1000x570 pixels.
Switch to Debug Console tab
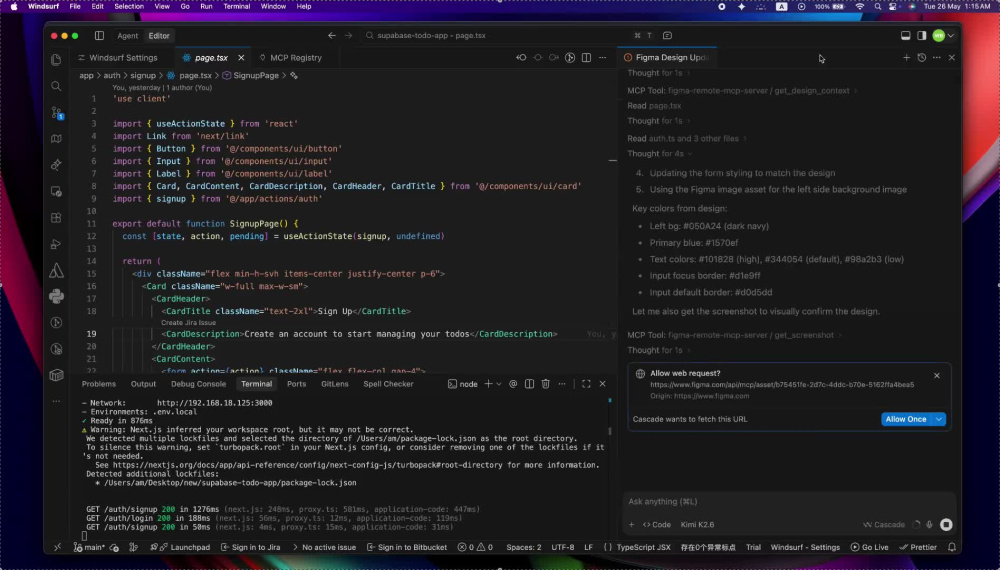point(198,384)
